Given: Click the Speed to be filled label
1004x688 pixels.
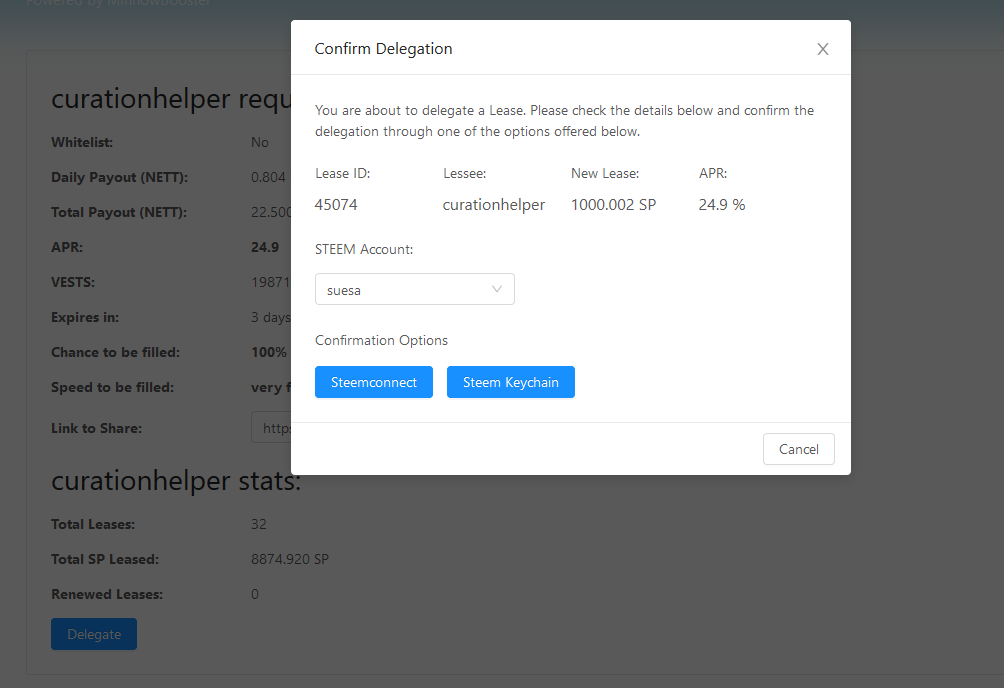Looking at the screenshot, I should 113,388.
